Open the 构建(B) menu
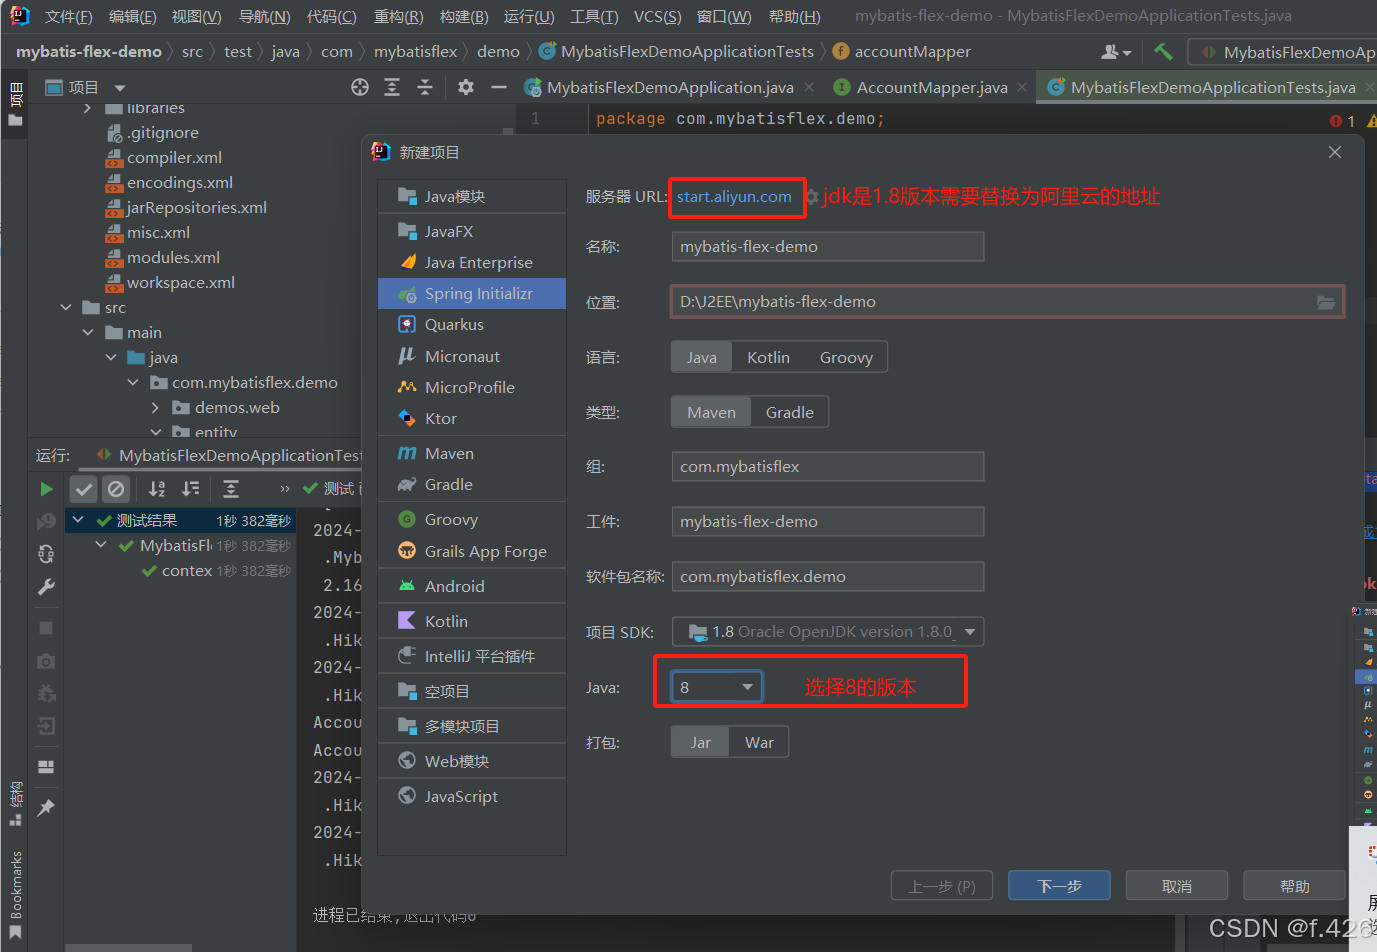This screenshot has width=1377, height=952. (x=464, y=16)
